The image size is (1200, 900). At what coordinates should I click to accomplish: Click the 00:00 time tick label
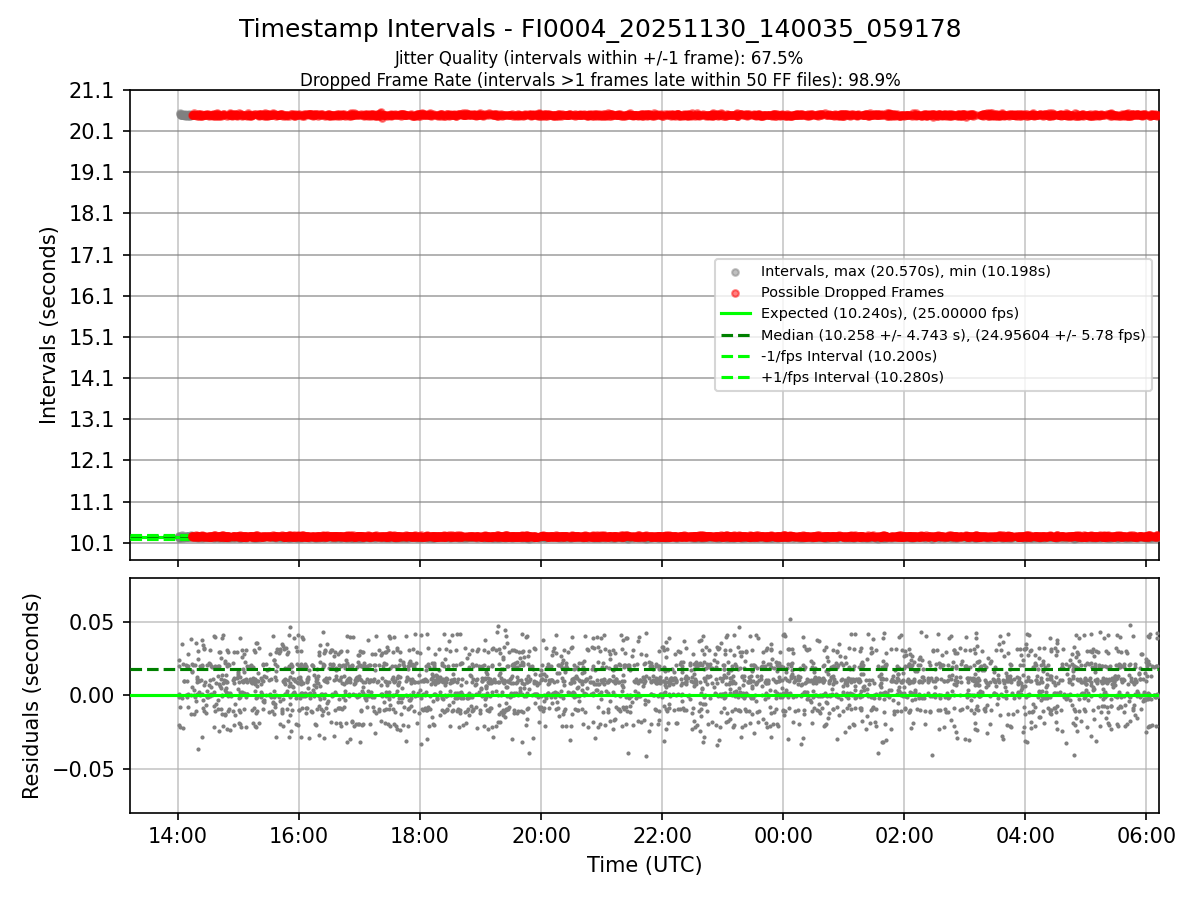click(x=783, y=834)
